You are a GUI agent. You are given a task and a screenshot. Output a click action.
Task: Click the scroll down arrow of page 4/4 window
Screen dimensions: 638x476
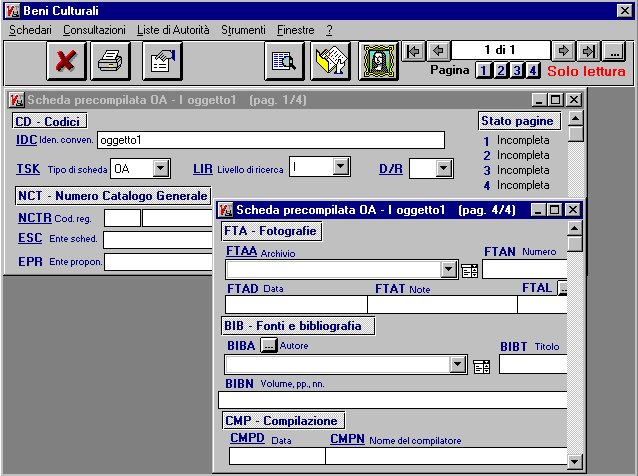[x=575, y=460]
